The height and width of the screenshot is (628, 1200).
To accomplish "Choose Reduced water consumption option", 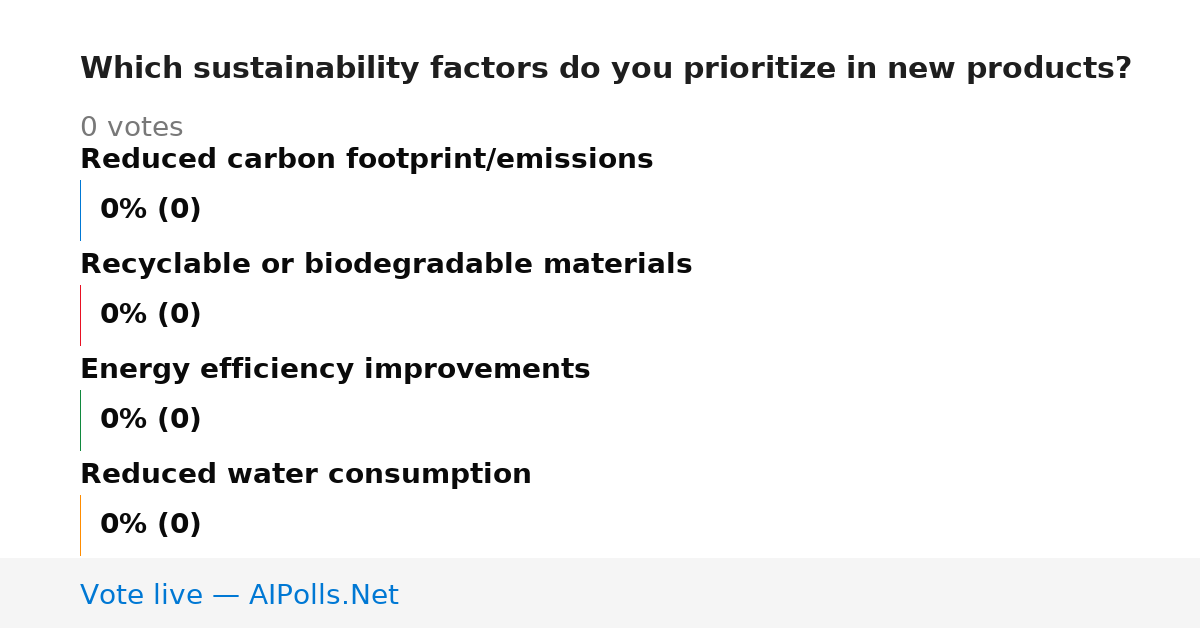I will coord(305,475).
